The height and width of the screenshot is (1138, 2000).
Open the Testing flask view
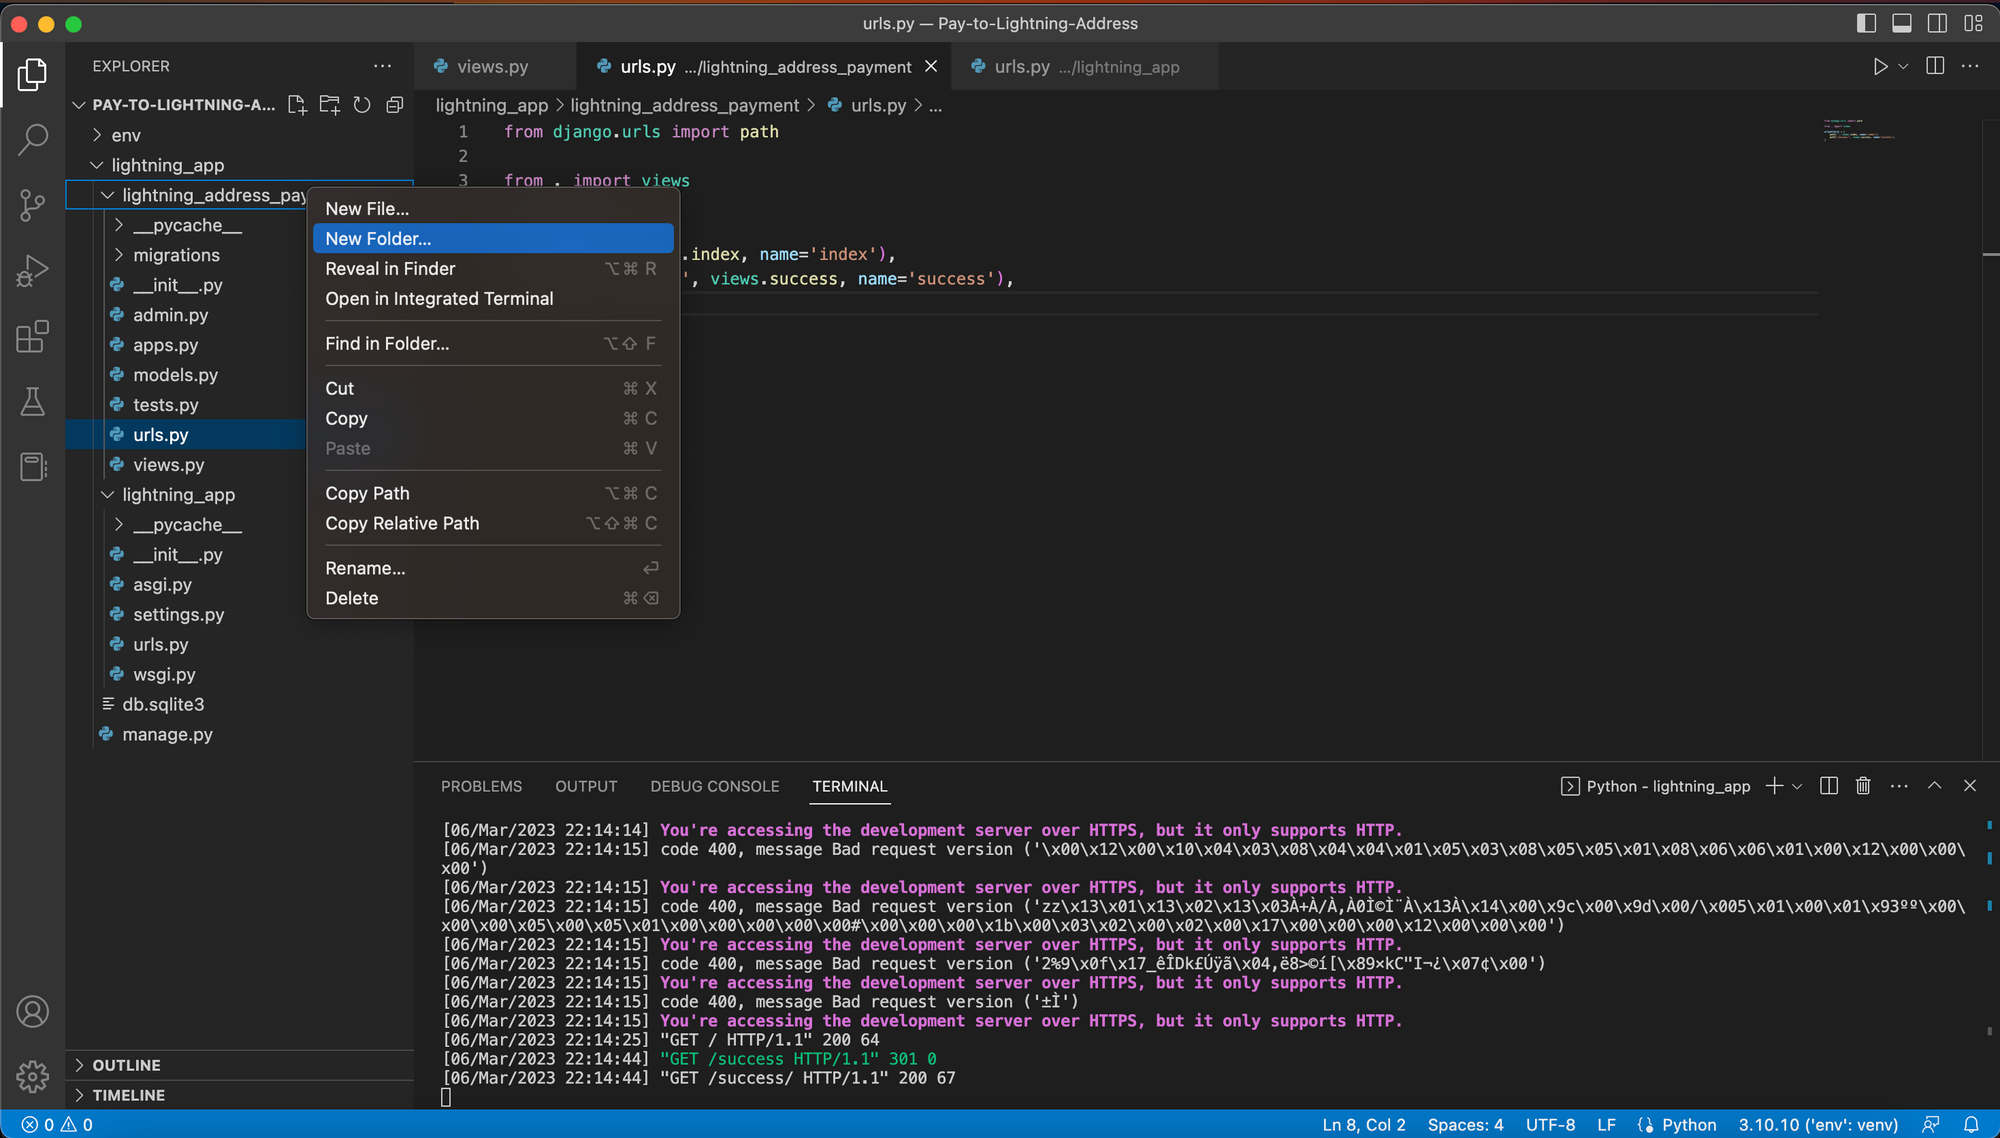point(32,402)
